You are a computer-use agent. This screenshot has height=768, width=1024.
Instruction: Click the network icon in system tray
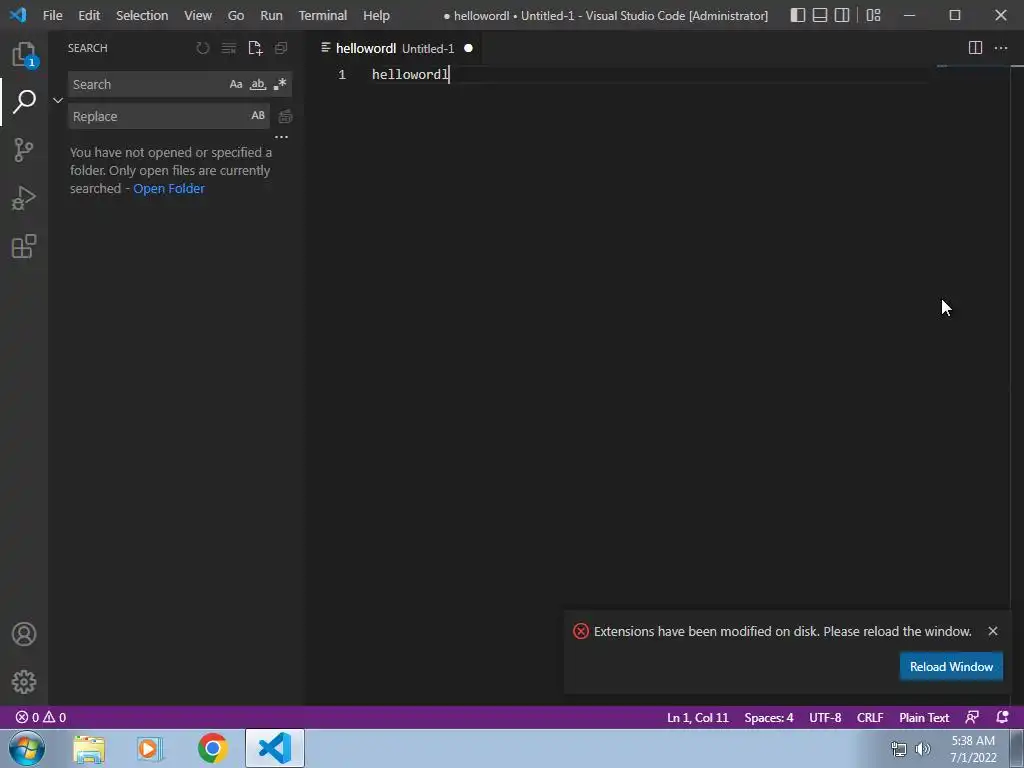click(899, 749)
